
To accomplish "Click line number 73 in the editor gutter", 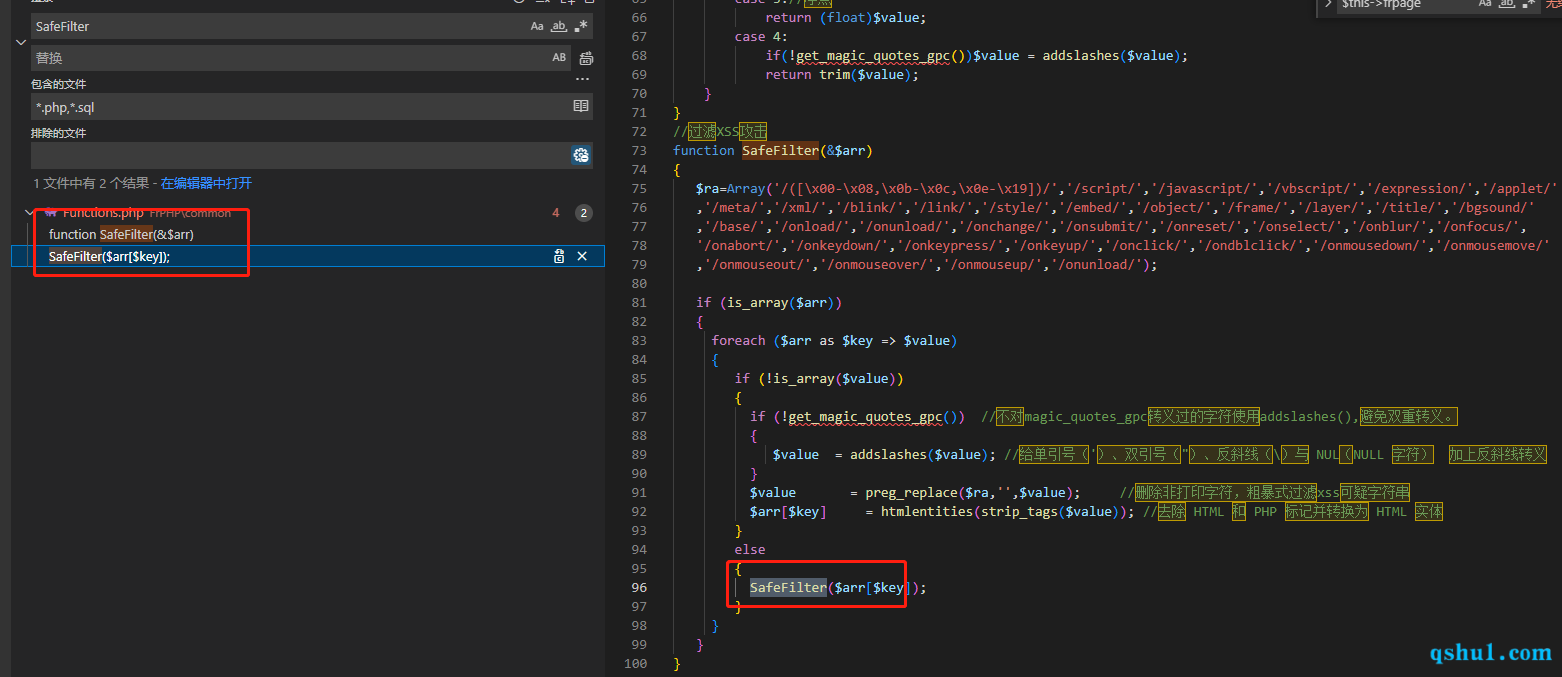I will [639, 150].
